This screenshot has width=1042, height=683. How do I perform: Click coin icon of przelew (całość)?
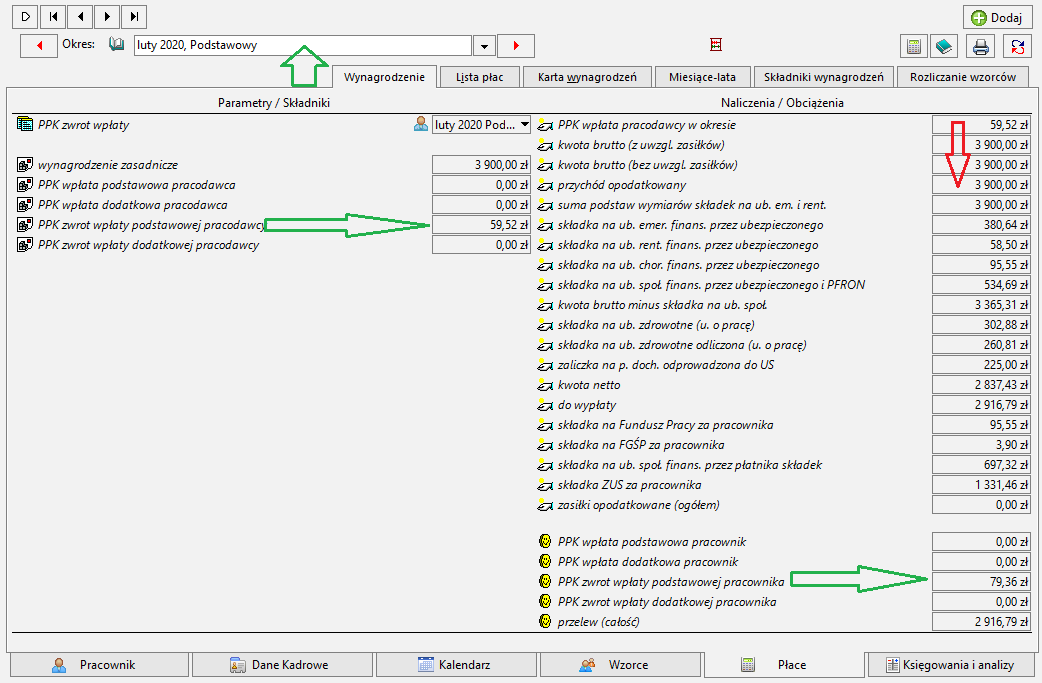click(545, 621)
